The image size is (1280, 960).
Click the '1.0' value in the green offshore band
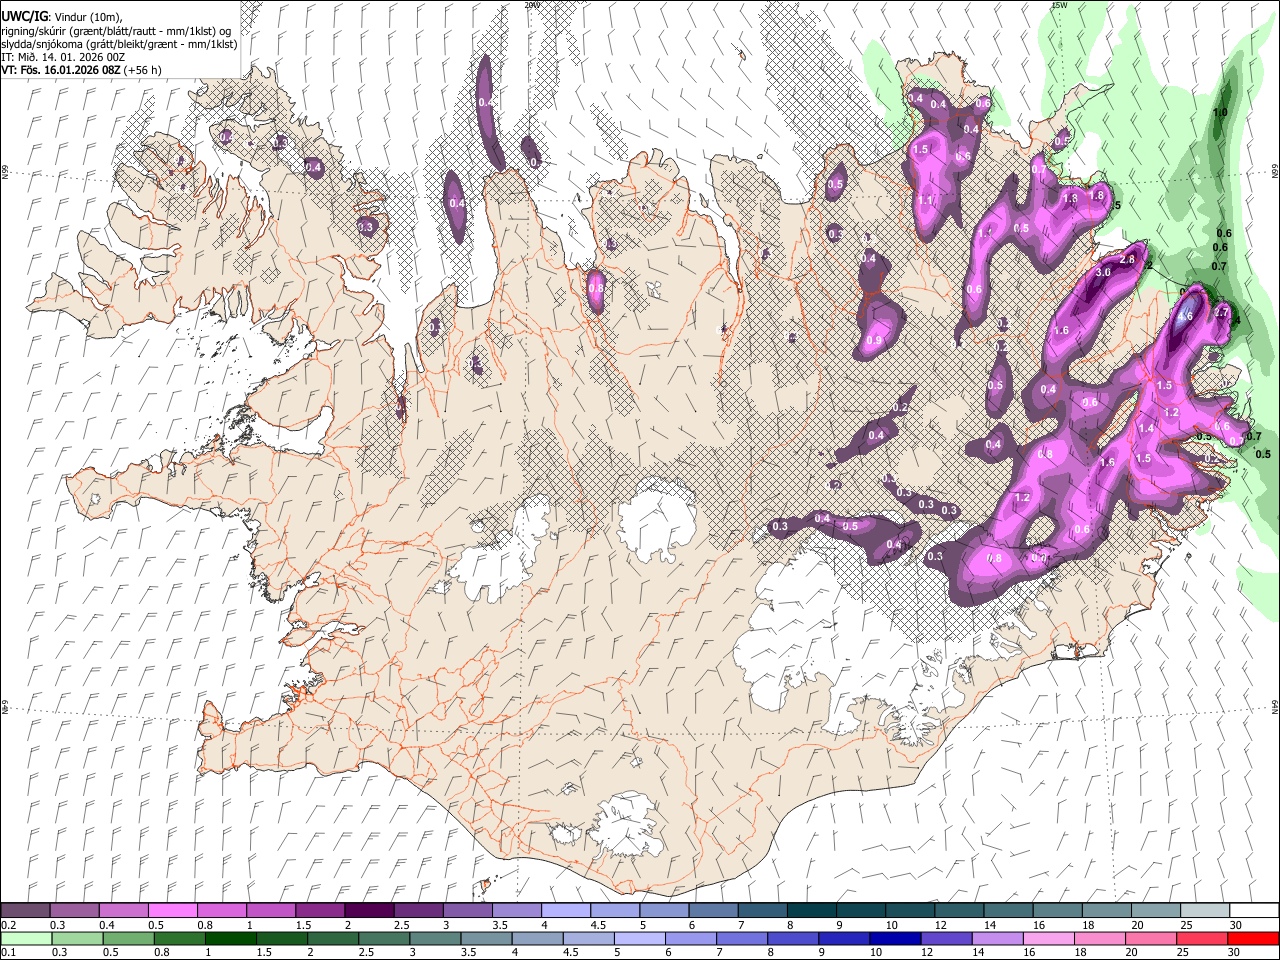[x=1220, y=113]
